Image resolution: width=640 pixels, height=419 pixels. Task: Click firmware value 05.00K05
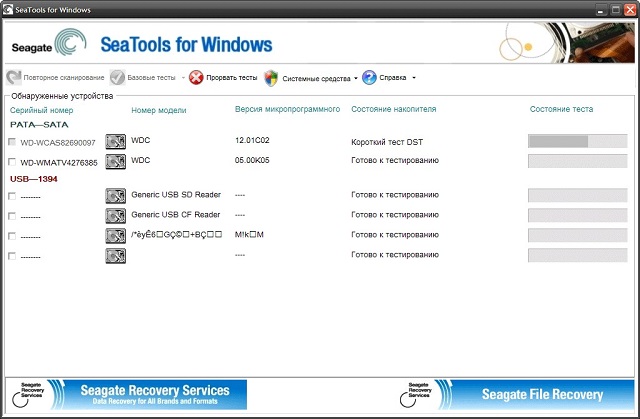pos(252,160)
